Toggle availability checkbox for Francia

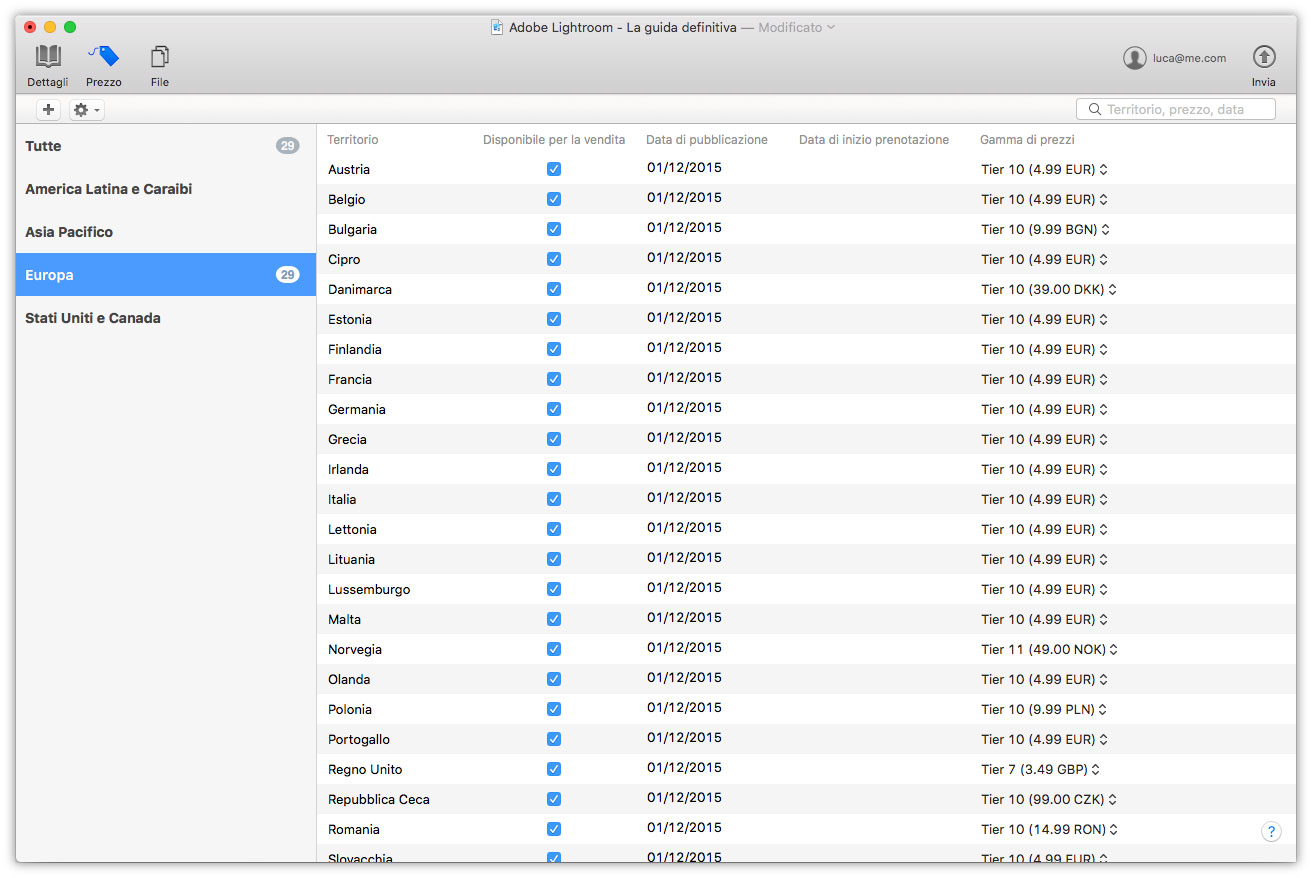(554, 379)
